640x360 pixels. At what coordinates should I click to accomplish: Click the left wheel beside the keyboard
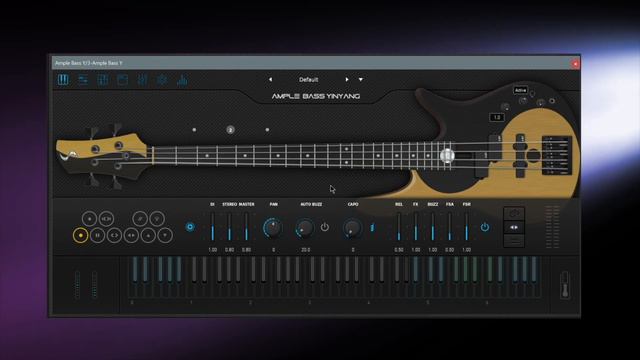point(78,284)
